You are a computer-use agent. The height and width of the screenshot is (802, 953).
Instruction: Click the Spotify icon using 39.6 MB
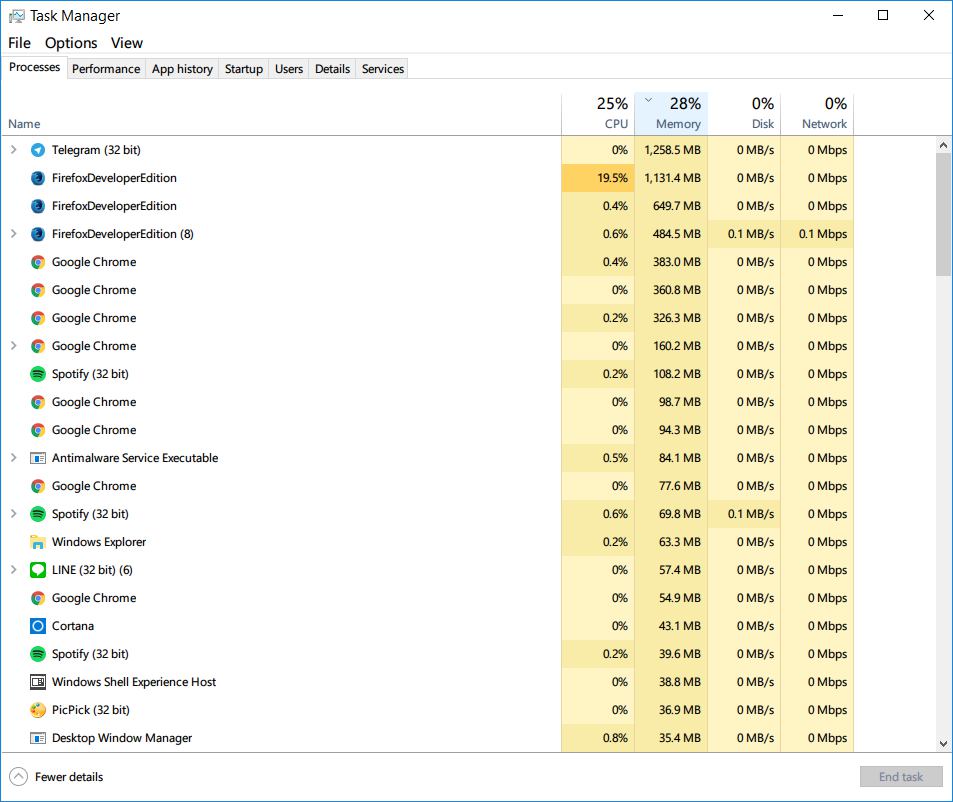click(x=38, y=654)
